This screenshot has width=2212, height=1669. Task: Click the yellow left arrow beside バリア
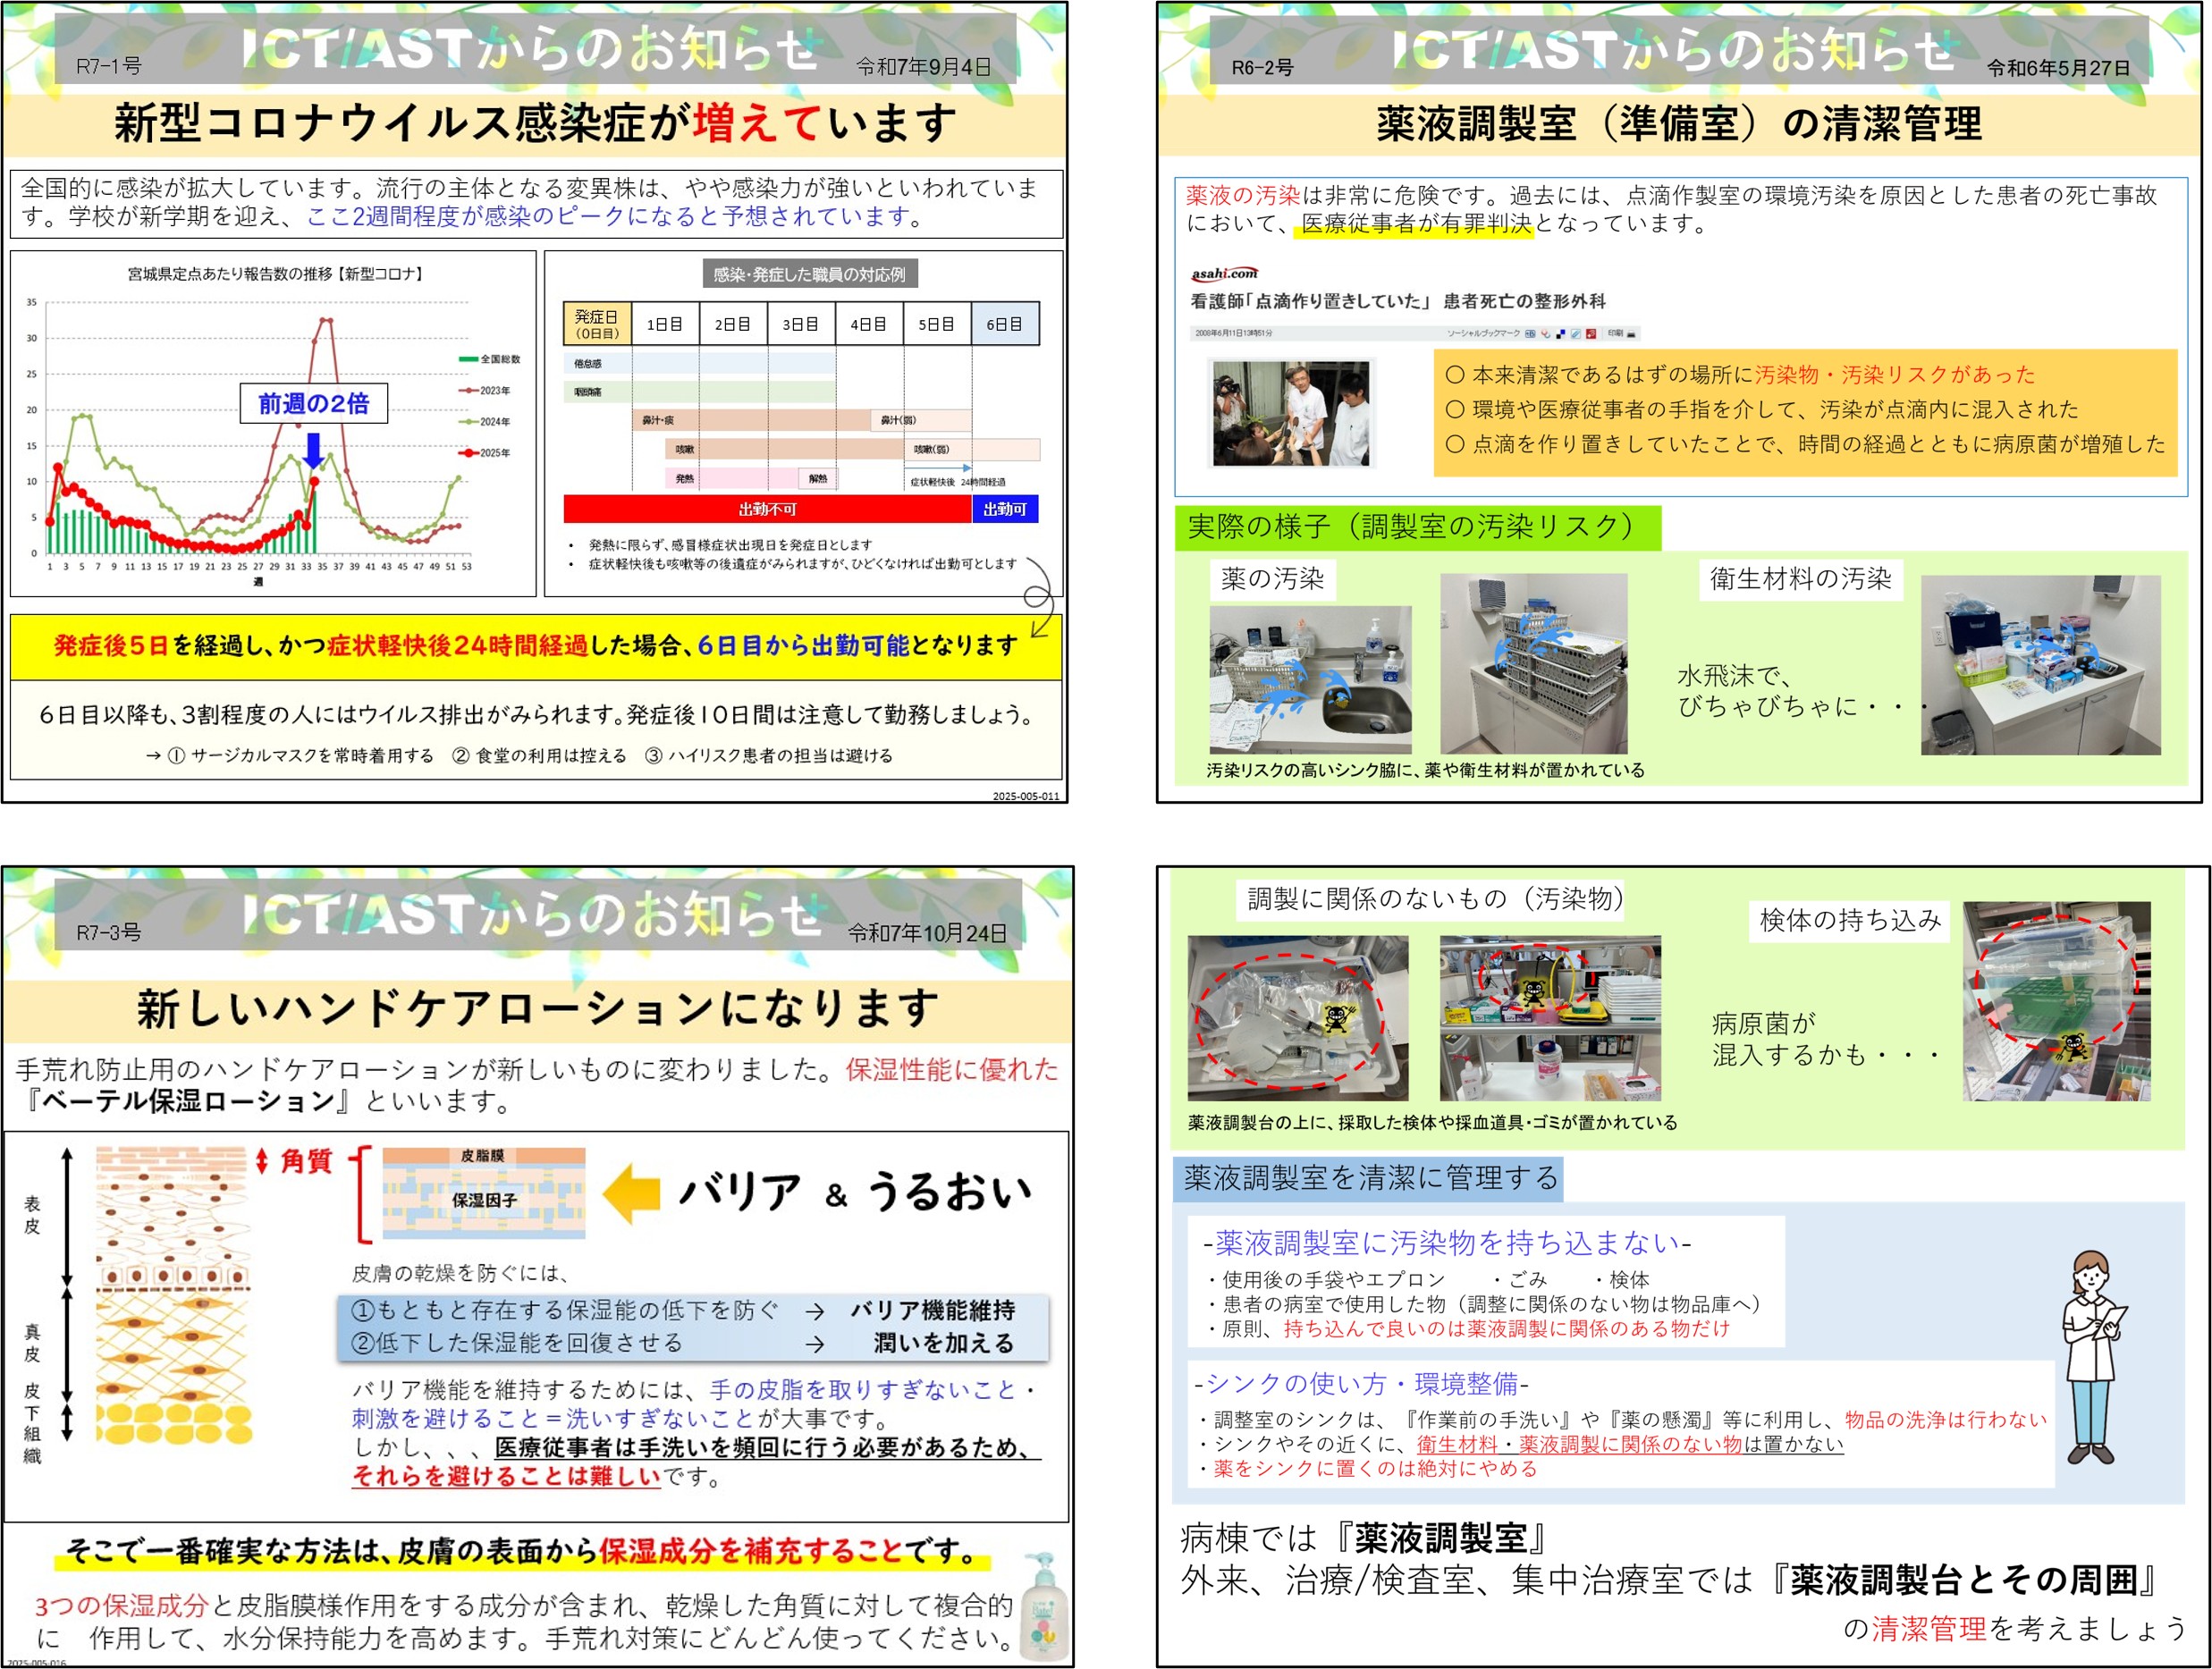pos(633,1193)
